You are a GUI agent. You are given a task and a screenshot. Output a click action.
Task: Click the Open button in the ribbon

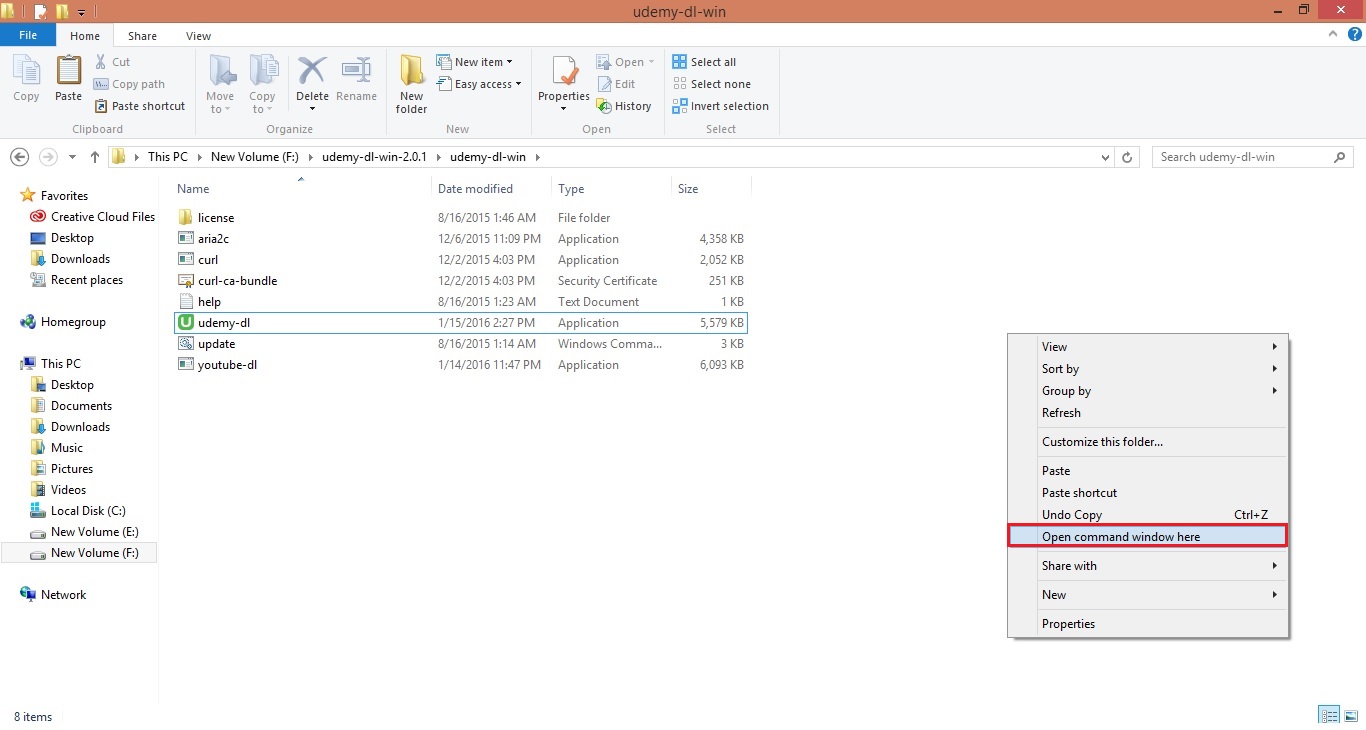(x=625, y=62)
